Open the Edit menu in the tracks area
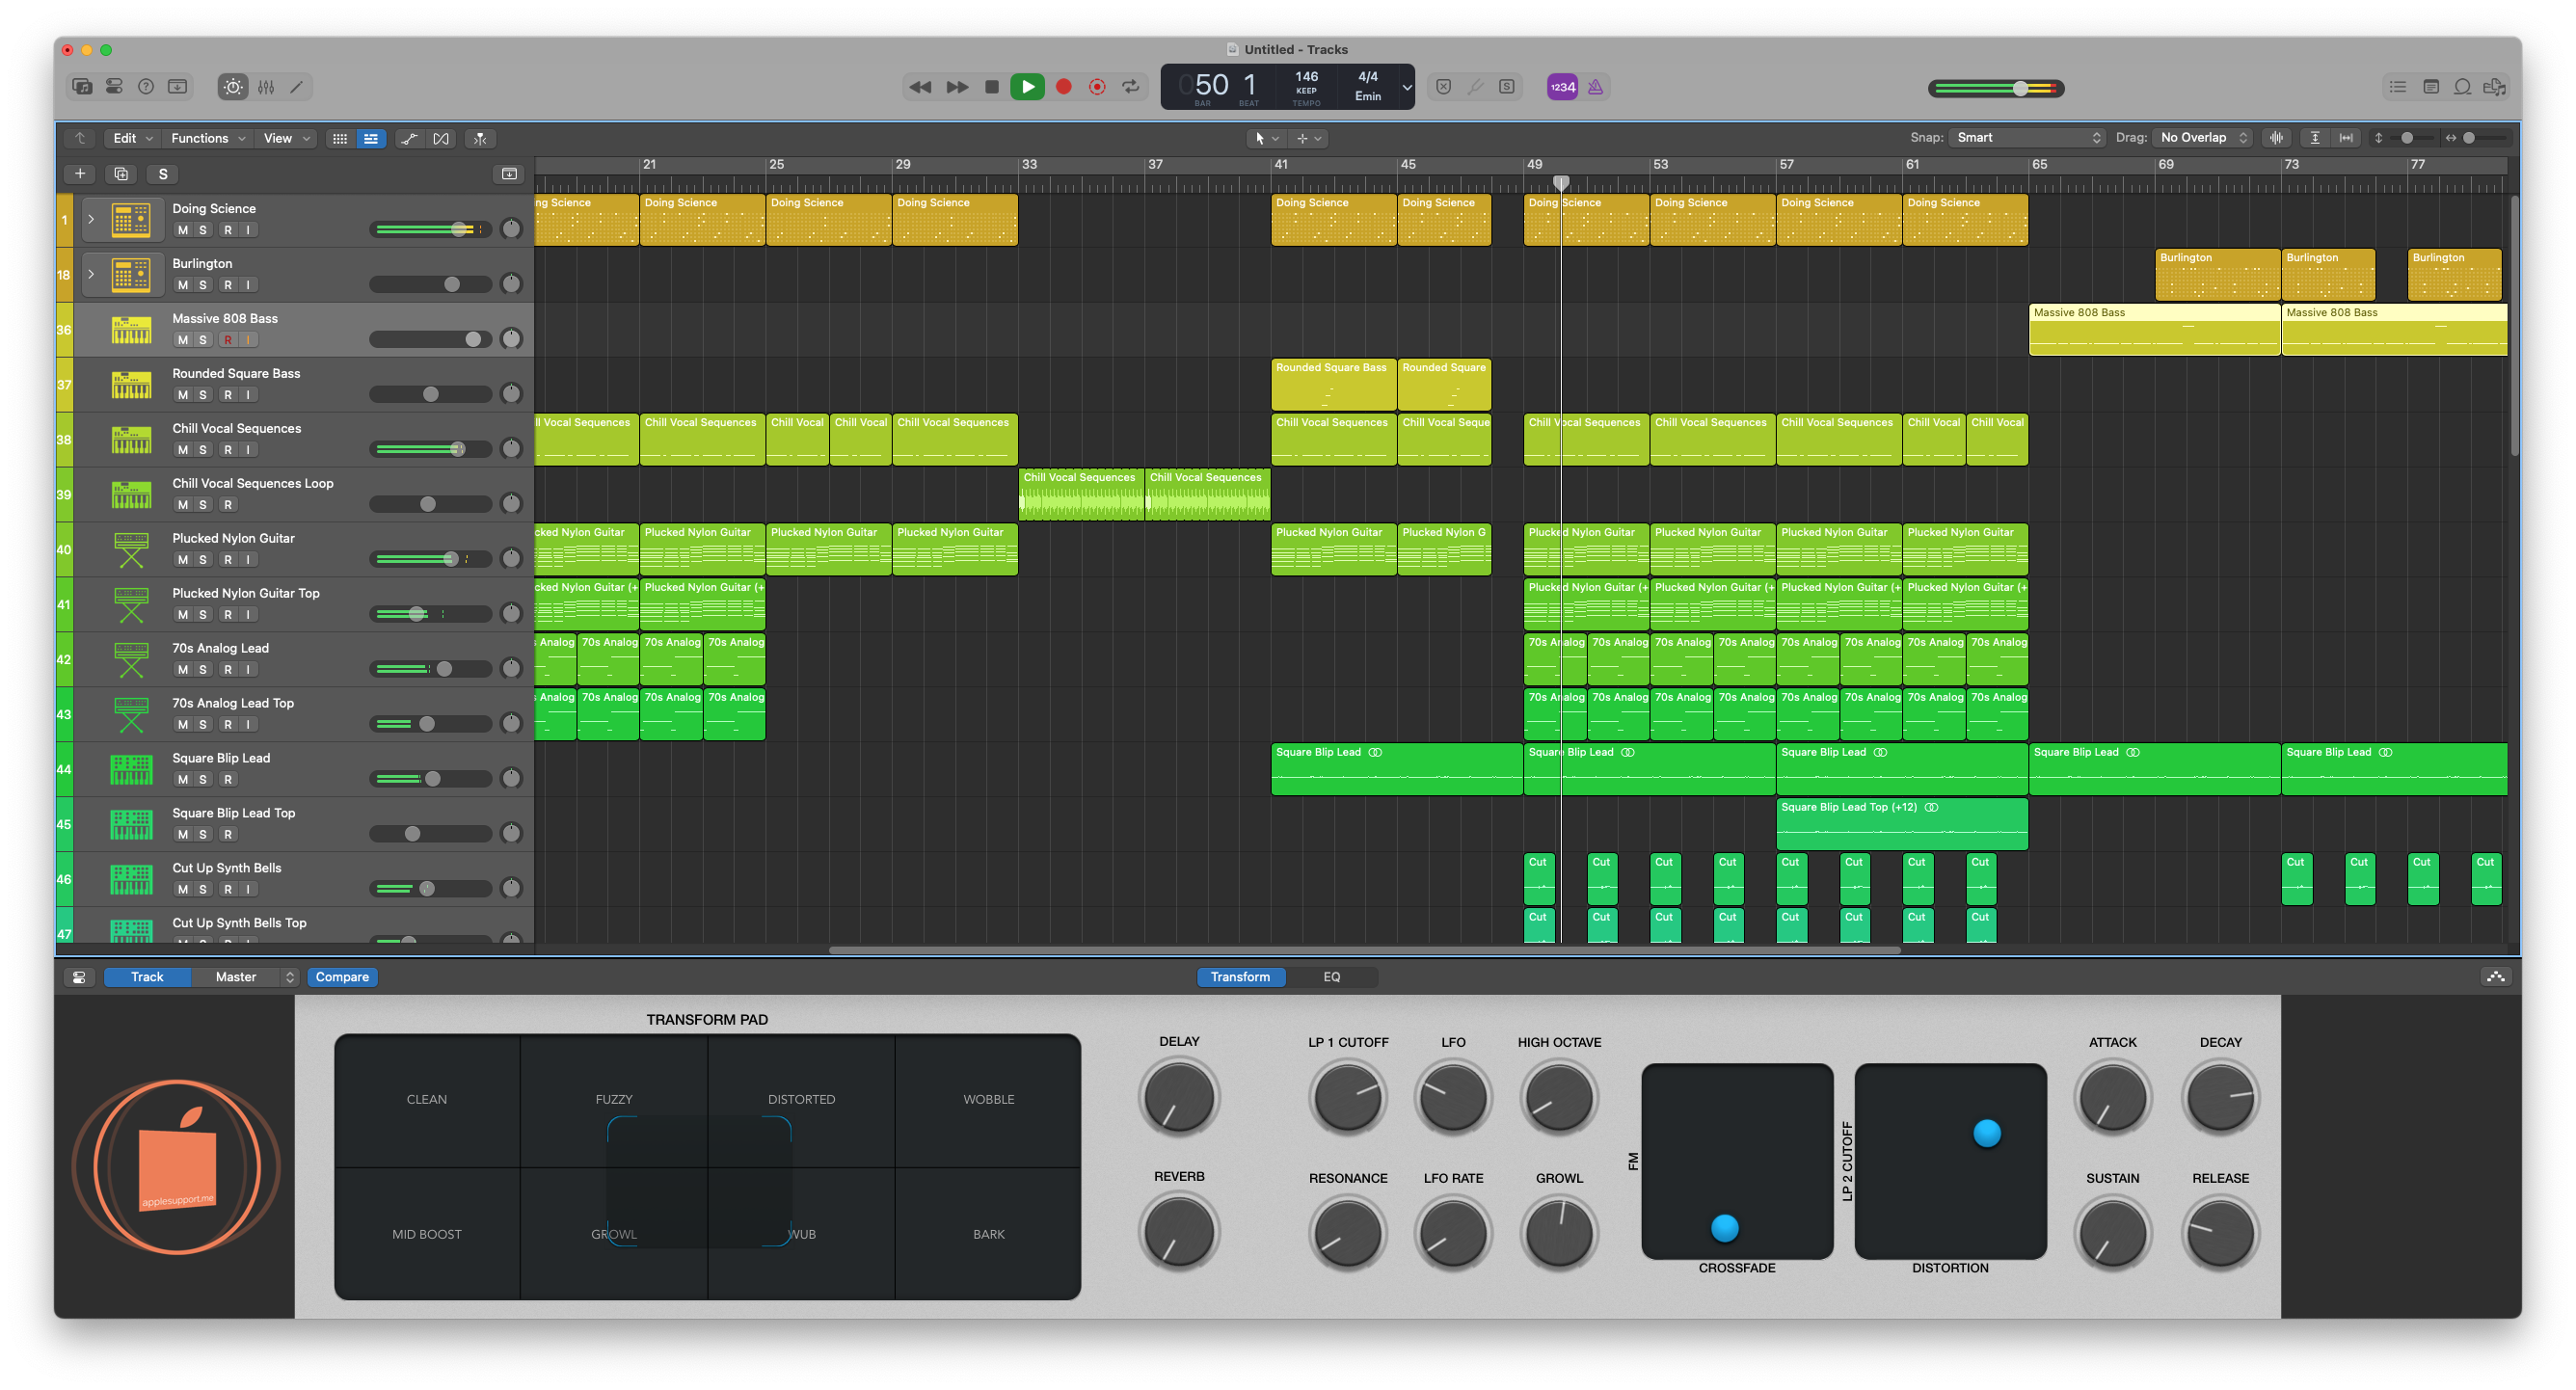This screenshot has height=1390, width=2576. (x=132, y=138)
